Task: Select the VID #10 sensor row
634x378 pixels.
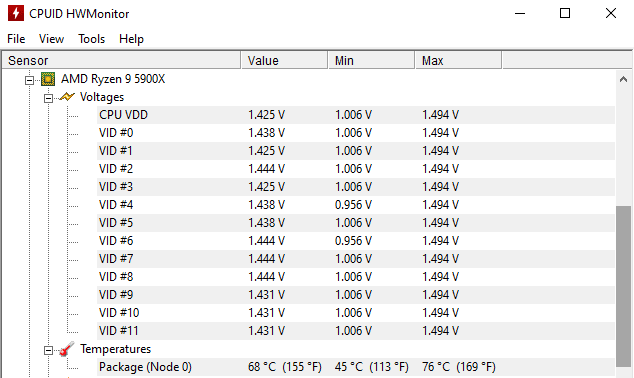Action: [356, 313]
